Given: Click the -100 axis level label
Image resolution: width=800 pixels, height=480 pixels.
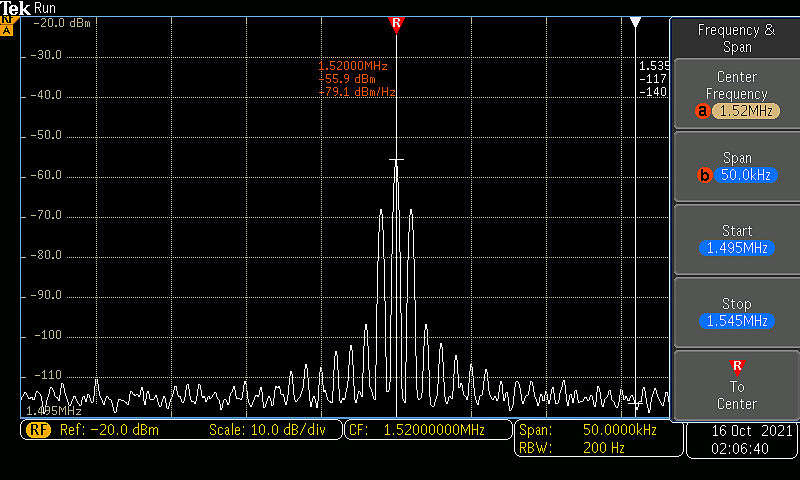Looking at the screenshot, I should pyautogui.click(x=47, y=335).
